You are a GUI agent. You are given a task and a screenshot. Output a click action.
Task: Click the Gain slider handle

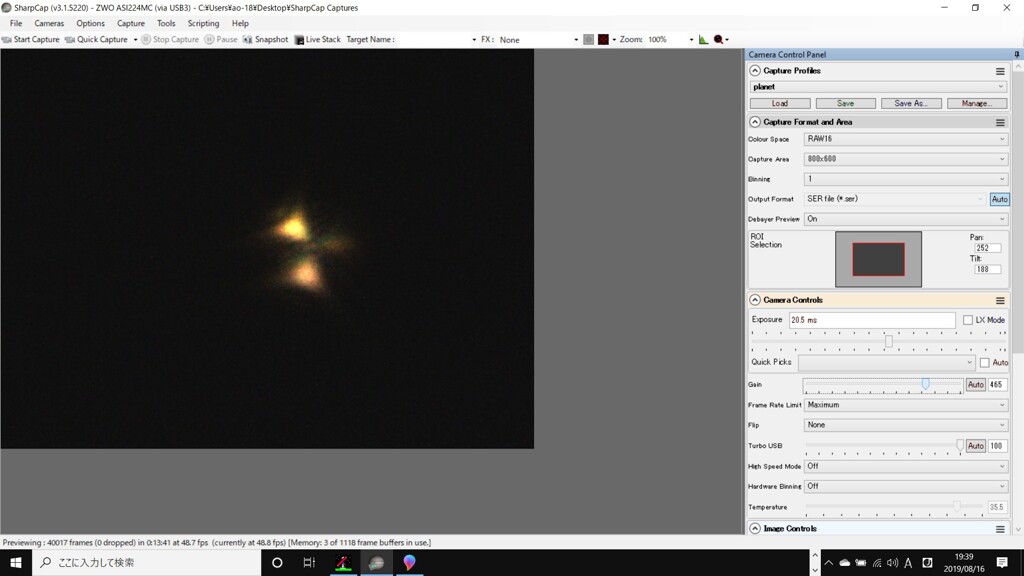pos(925,384)
